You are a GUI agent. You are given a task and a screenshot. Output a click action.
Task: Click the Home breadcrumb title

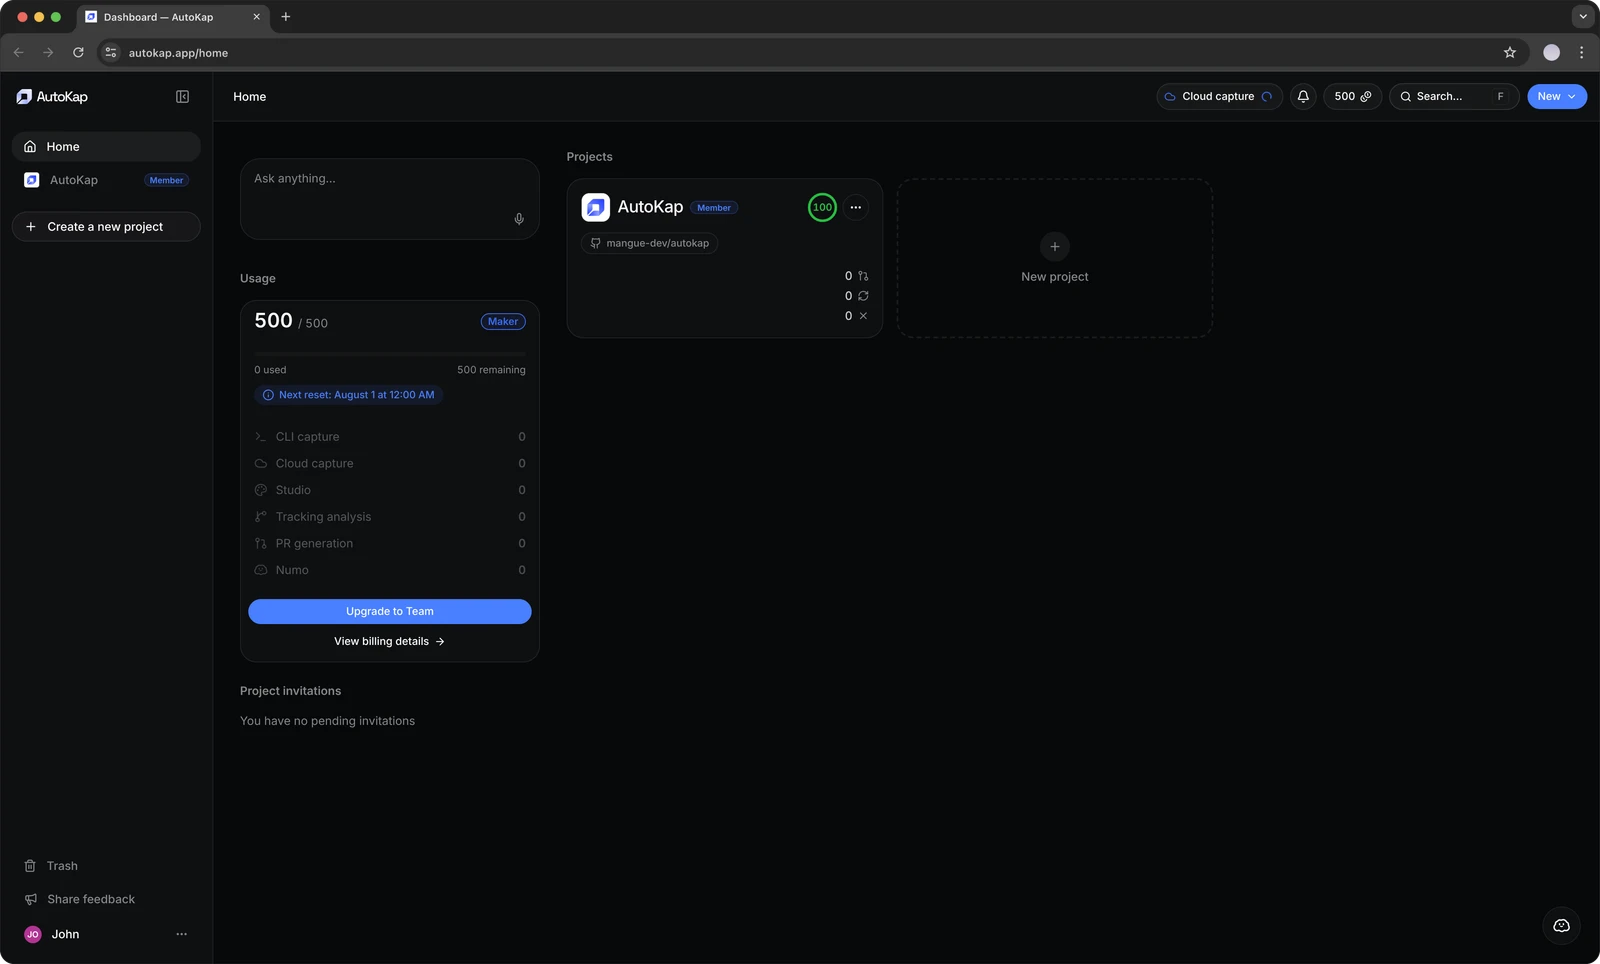click(x=250, y=97)
